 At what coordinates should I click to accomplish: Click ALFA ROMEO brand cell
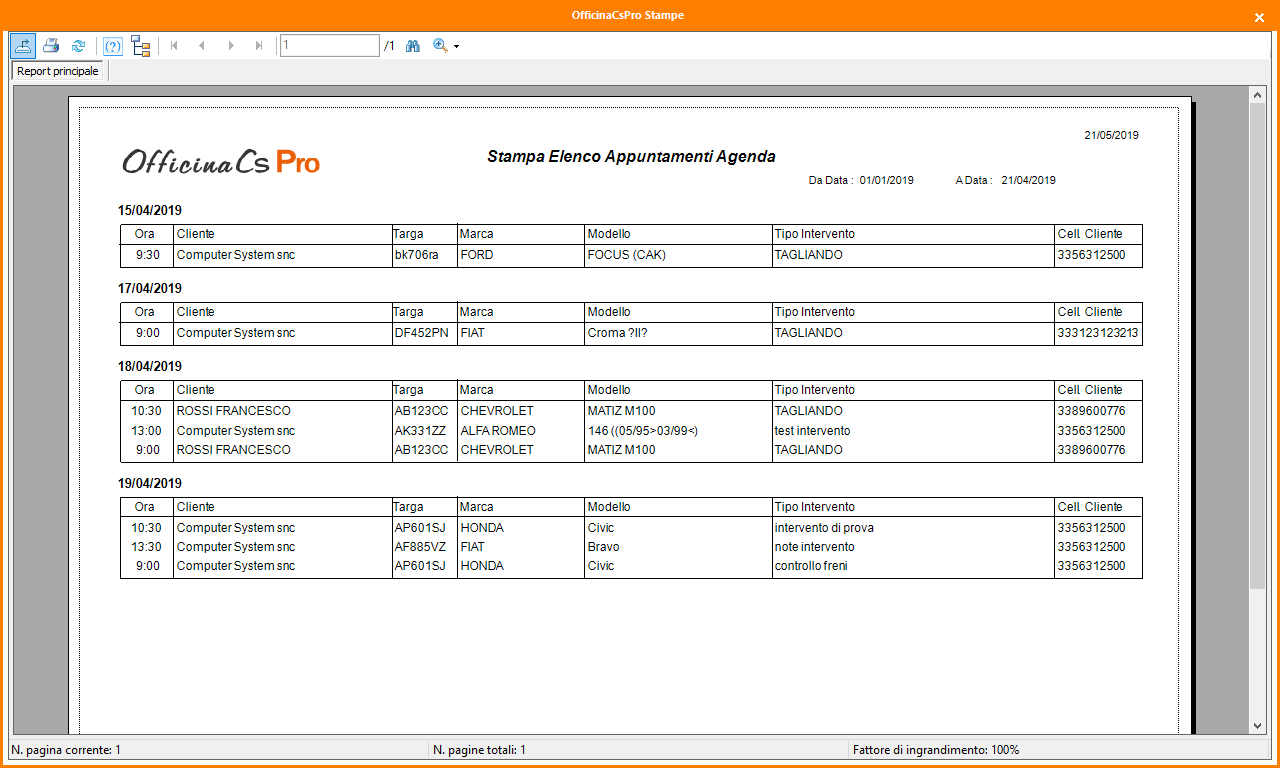tap(498, 431)
